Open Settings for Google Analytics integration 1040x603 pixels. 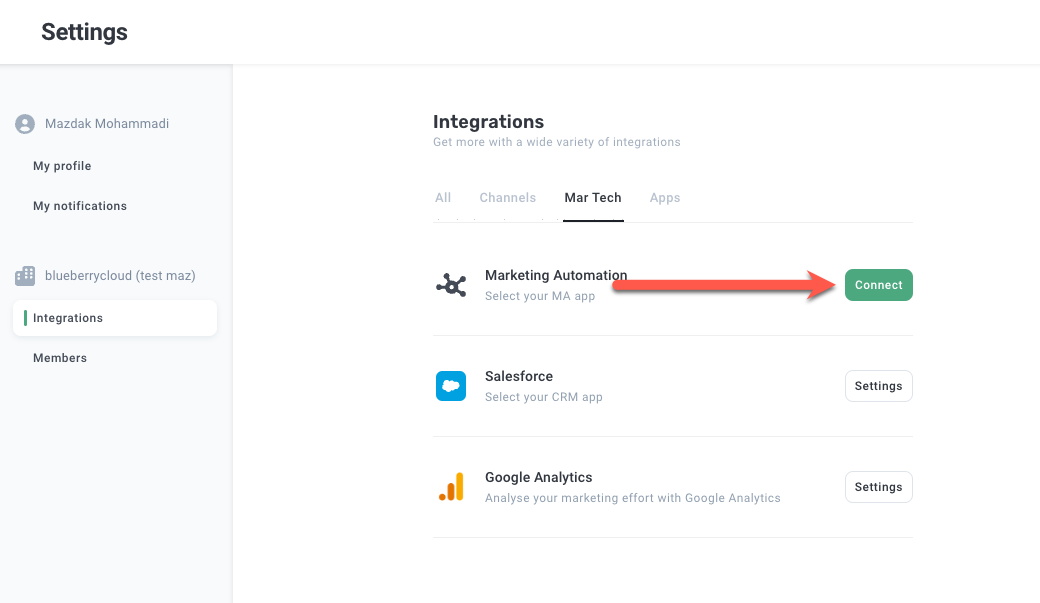[878, 487]
